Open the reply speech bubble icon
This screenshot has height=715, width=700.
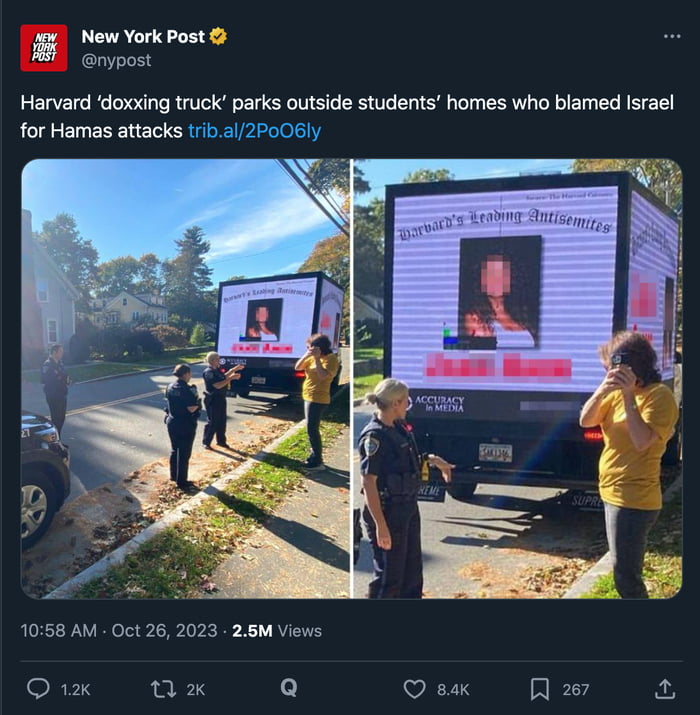[38, 689]
